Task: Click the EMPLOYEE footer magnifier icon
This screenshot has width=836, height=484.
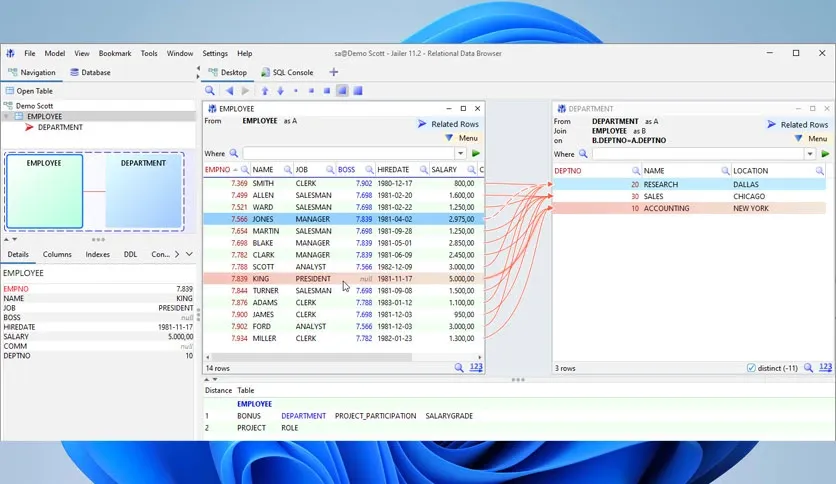Action: pyautogui.click(x=459, y=368)
